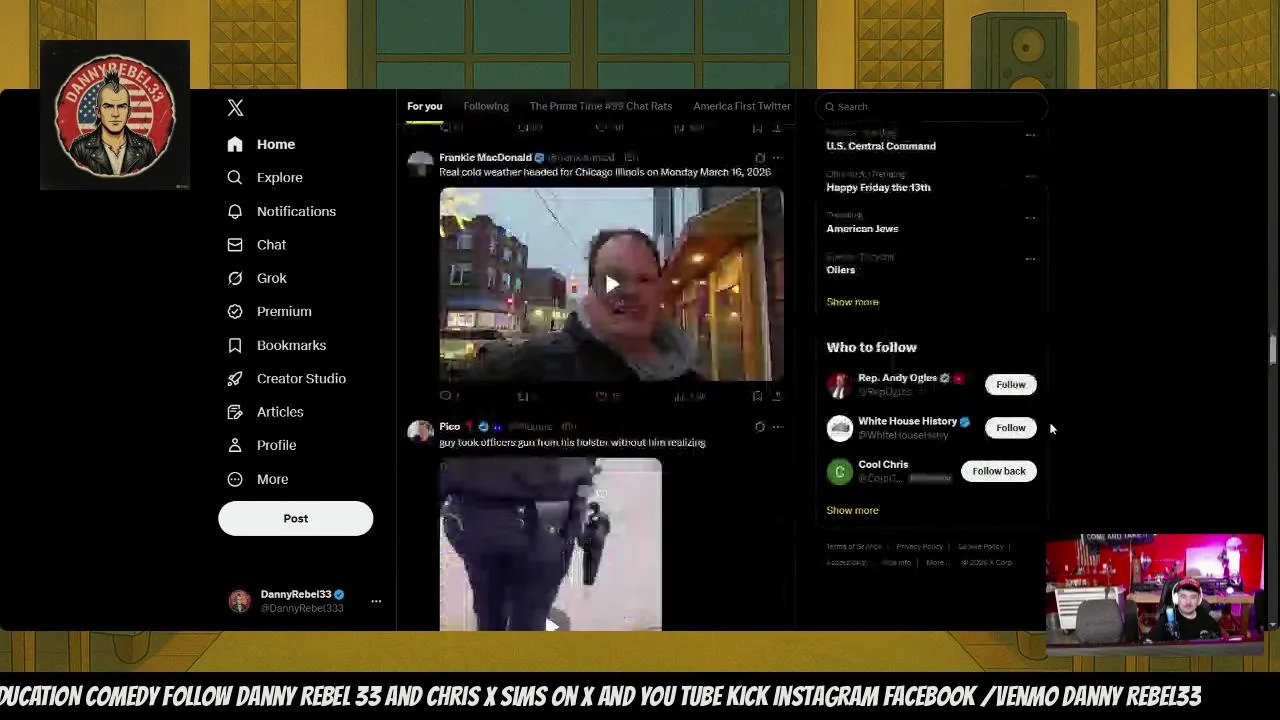
Task: Click White House History avatar
Action: tap(839, 428)
